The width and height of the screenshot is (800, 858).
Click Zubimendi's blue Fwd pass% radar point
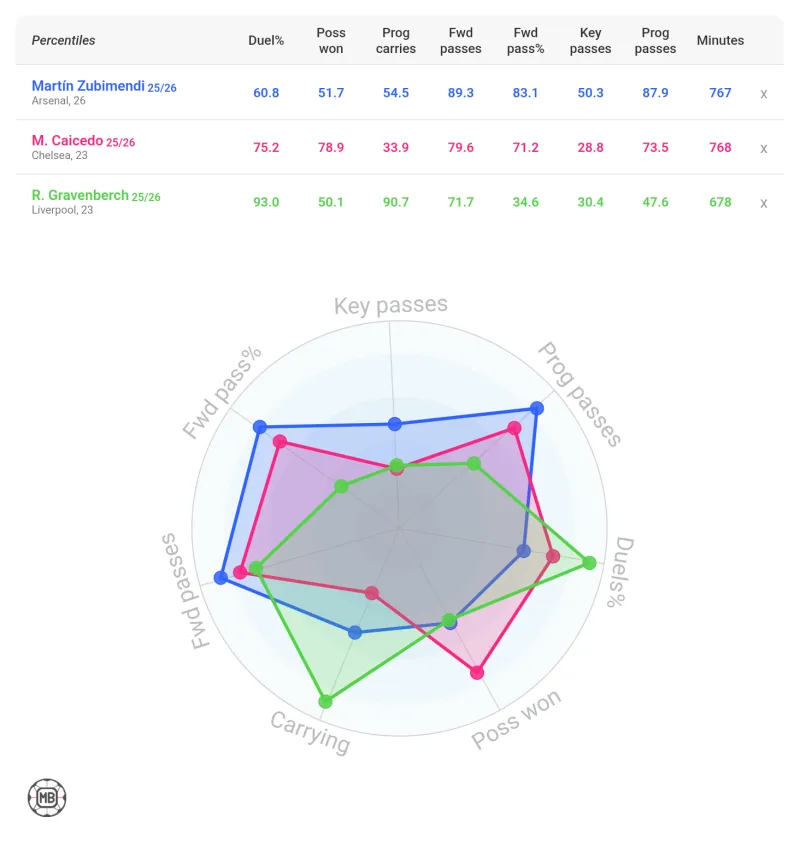261,427
